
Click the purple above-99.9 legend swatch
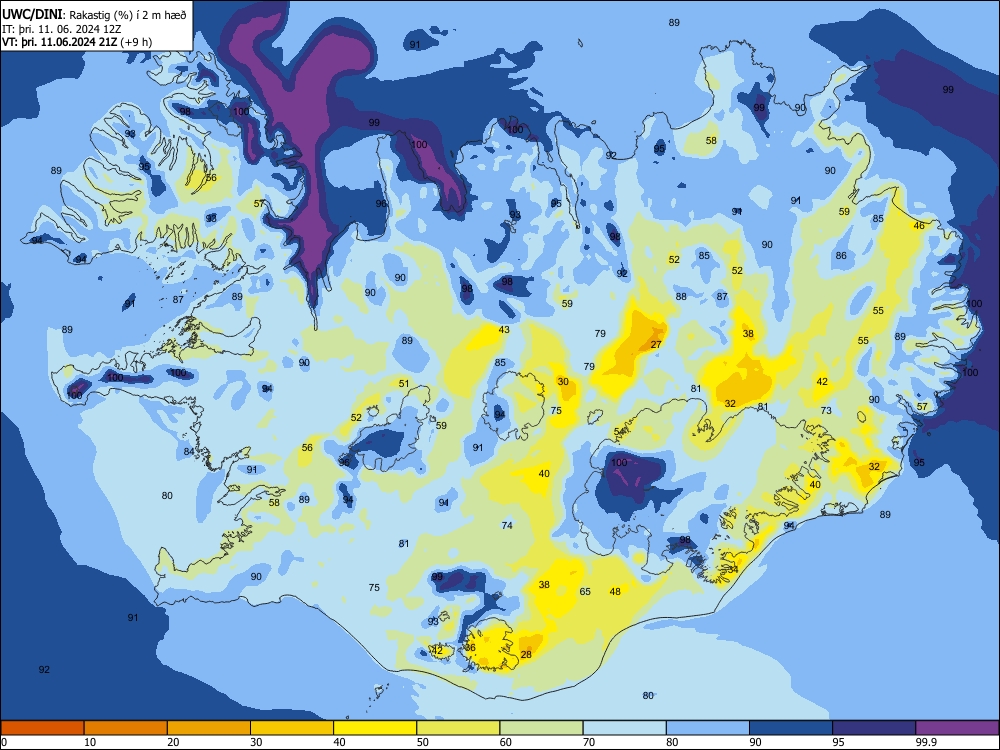[x=957, y=728]
